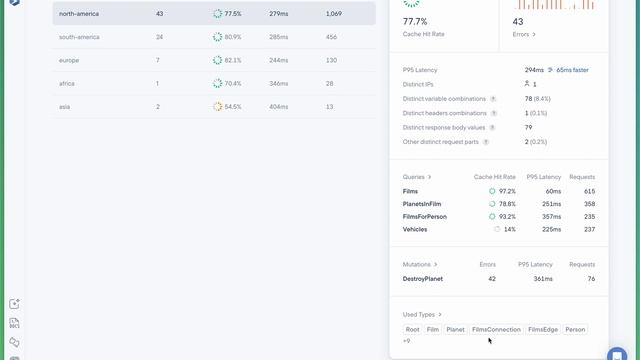Screen dimensions: 640x360
Task: Select the Planet type tag
Action: pyautogui.click(x=455, y=329)
